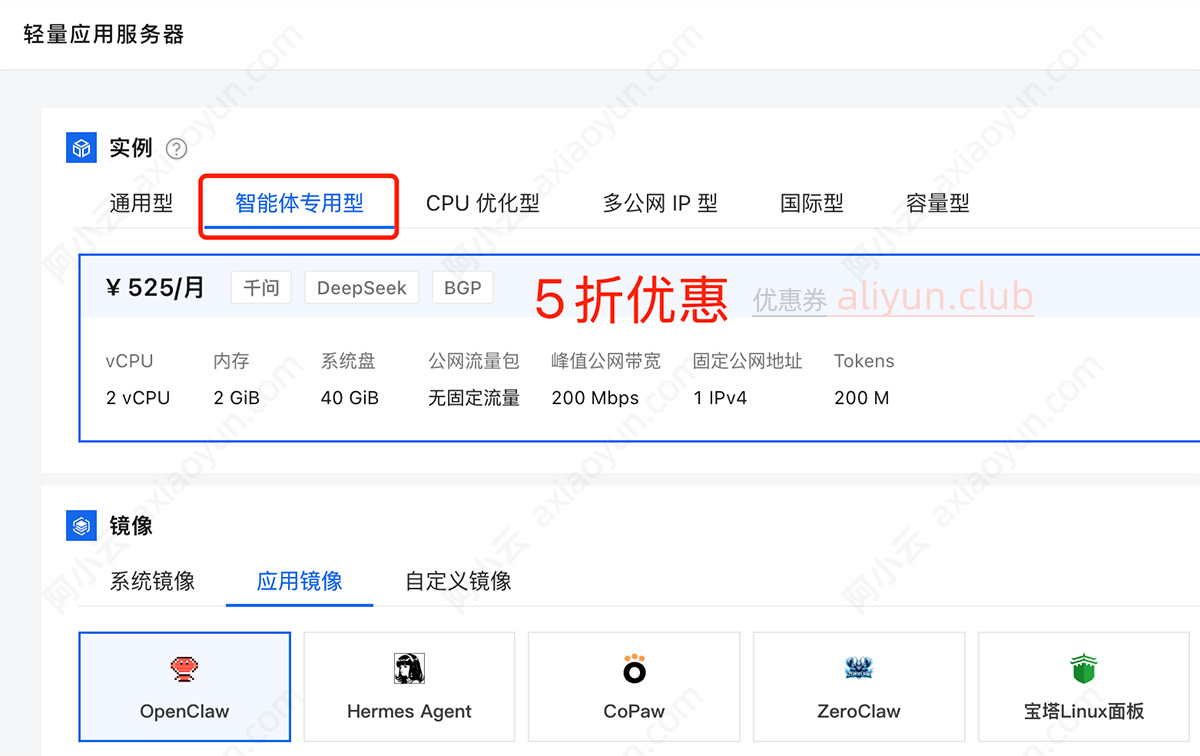Click the OpenClaw red mascot icon
Viewport: 1200px width, 756px height.
(x=184, y=669)
